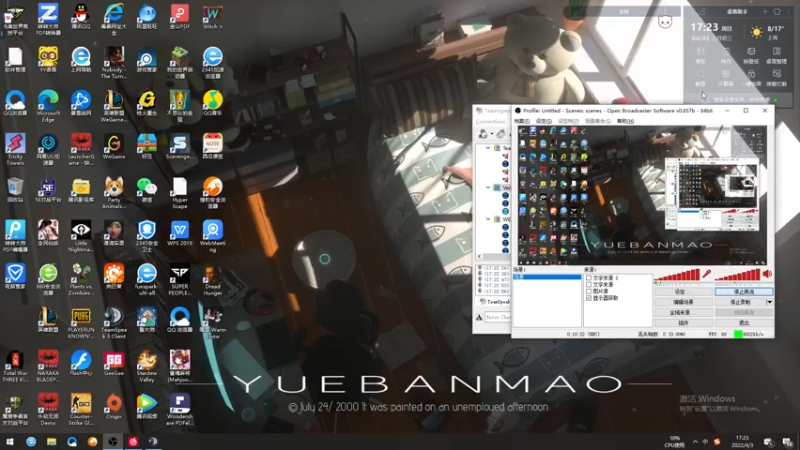Toggle the 文字来源 source checkbox
Image resolution: width=800 pixels, height=450 pixels.
point(589,285)
